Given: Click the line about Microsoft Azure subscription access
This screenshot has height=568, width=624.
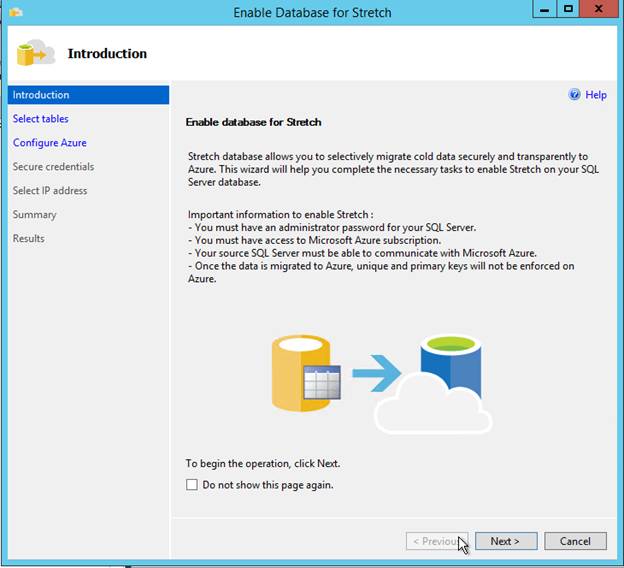Looking at the screenshot, I should (x=314, y=240).
